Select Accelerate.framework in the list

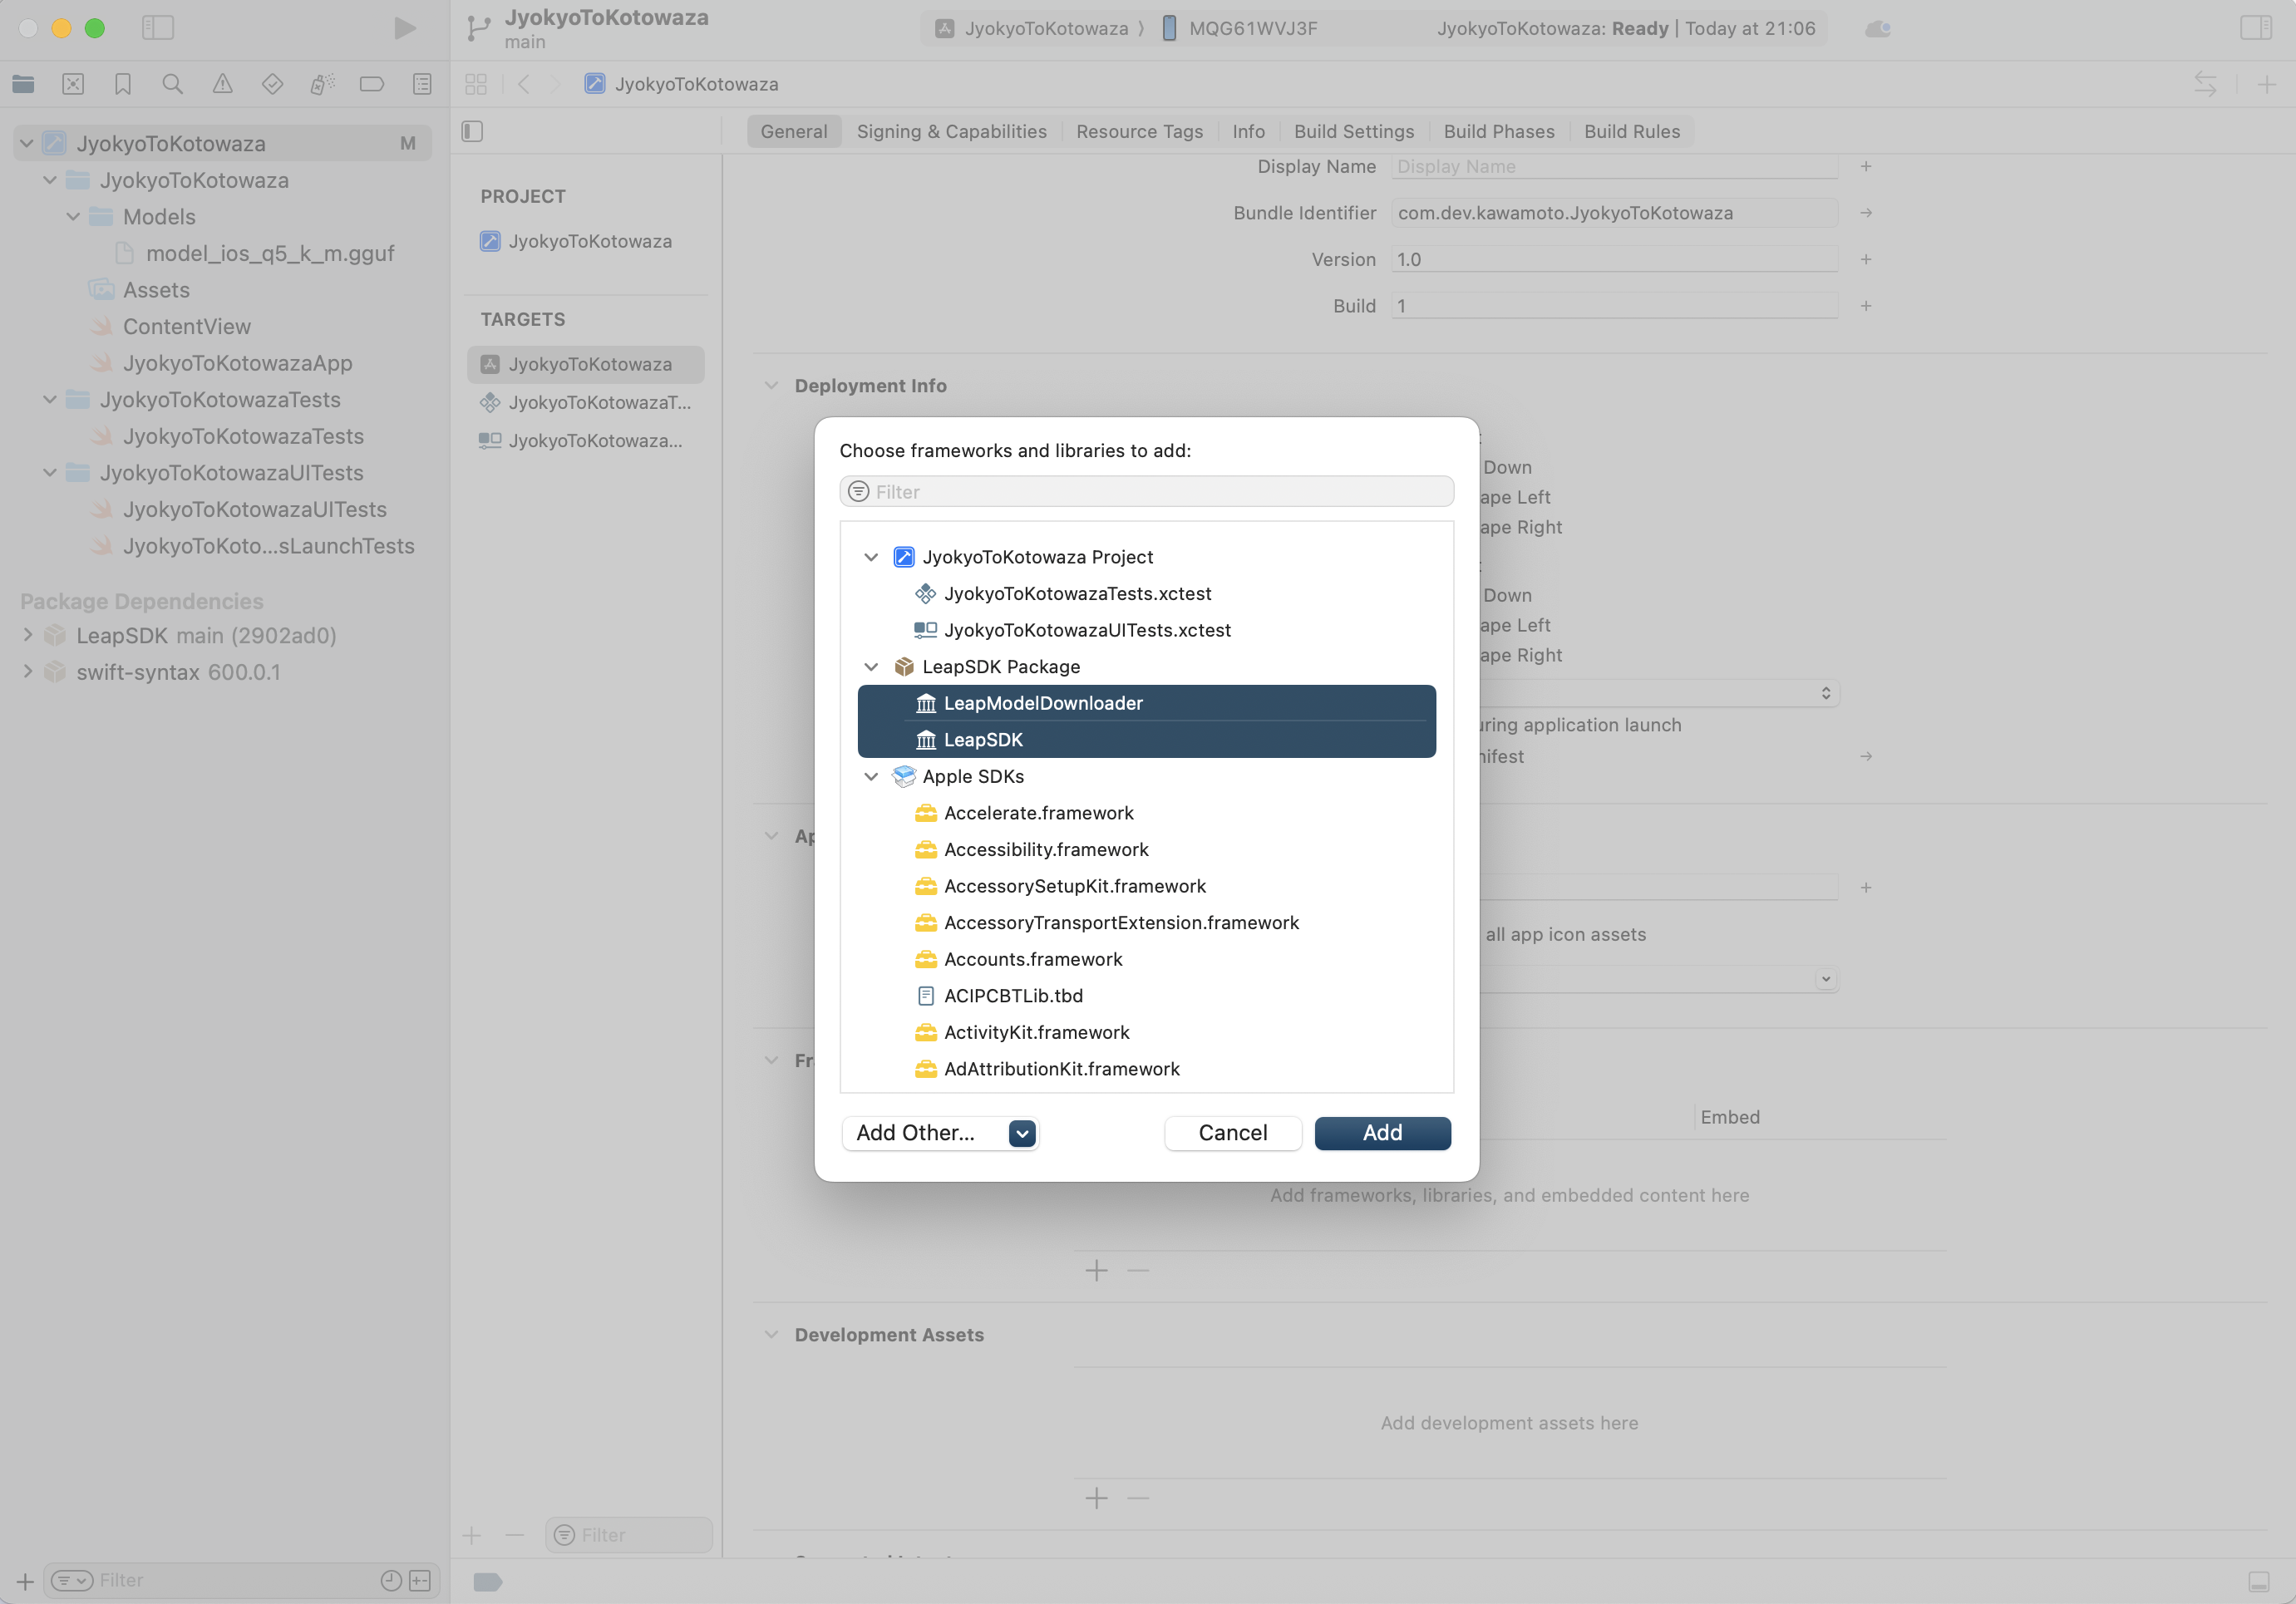(1038, 813)
